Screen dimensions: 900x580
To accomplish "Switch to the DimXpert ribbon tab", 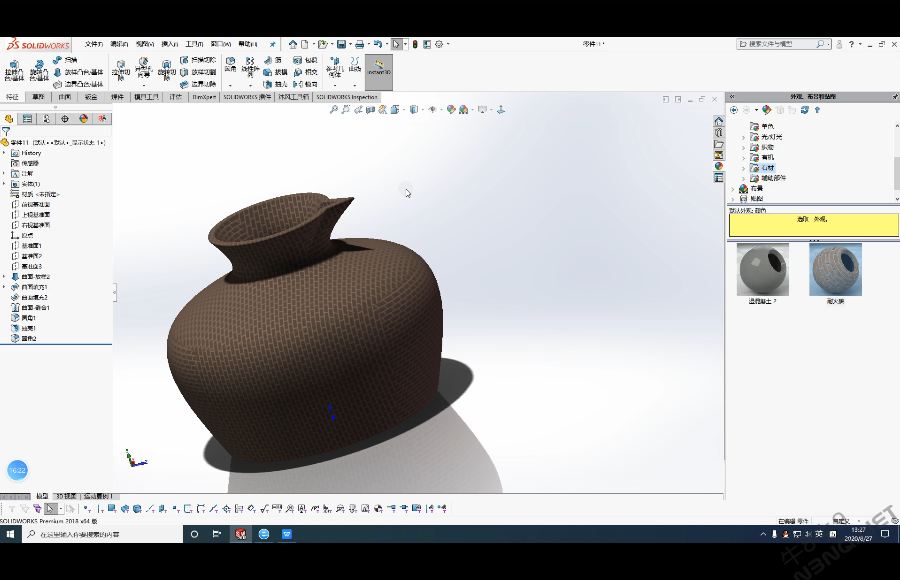I will [x=204, y=97].
